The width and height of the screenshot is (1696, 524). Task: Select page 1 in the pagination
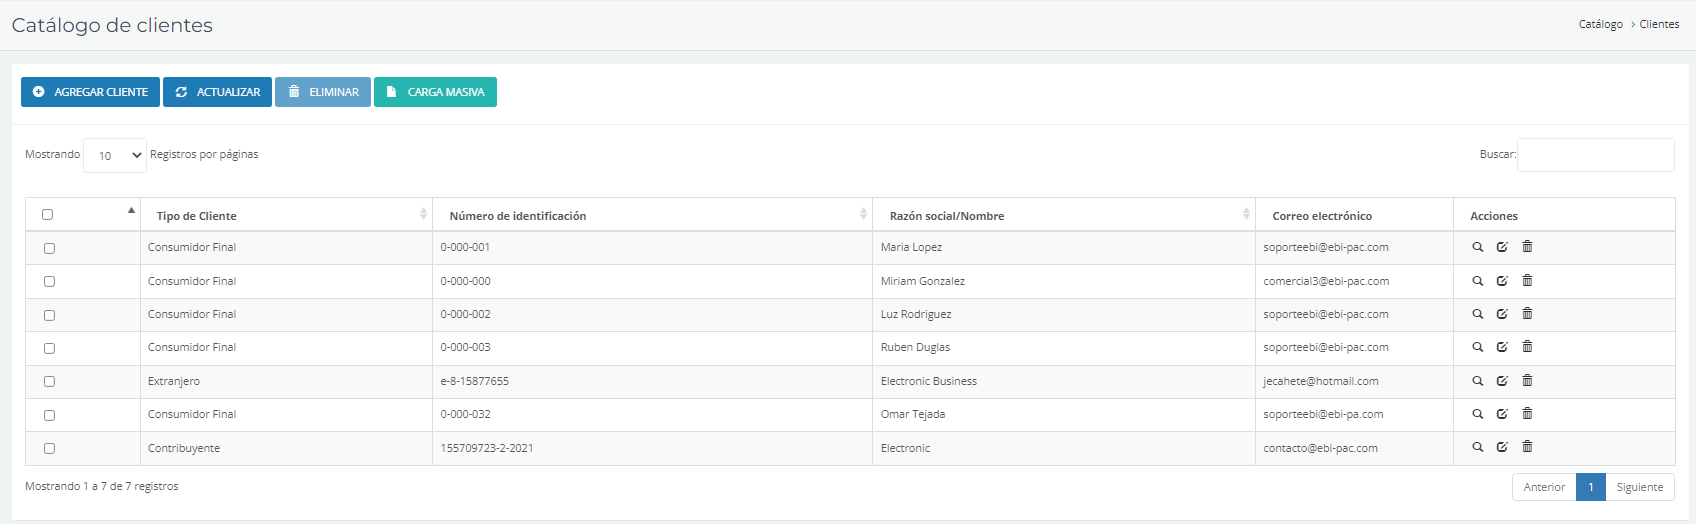(1590, 487)
